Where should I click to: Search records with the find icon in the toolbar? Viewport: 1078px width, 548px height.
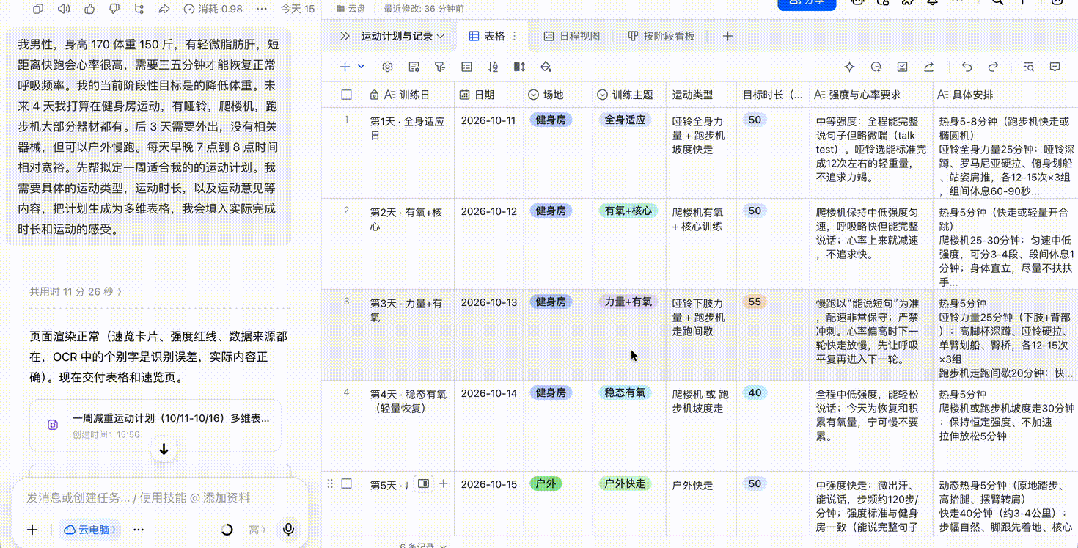[1028, 67]
